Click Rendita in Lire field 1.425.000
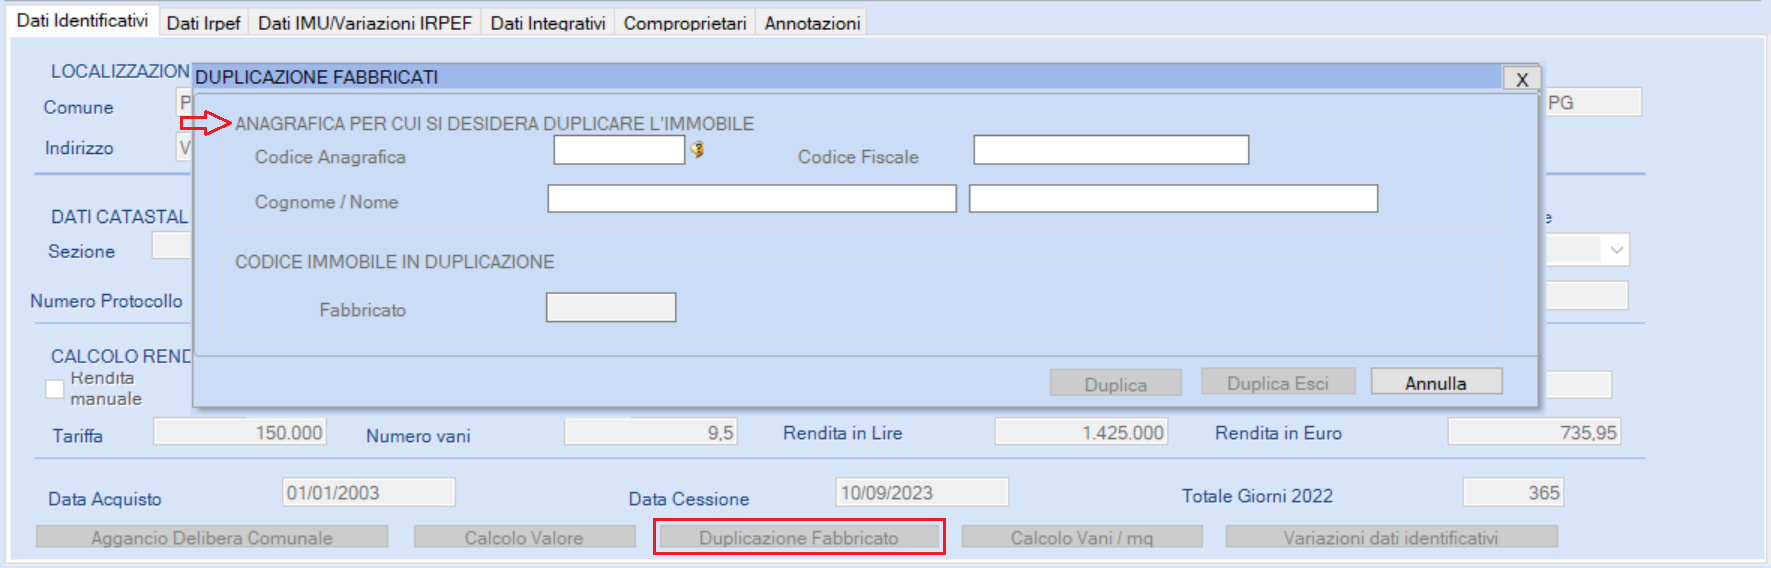The height and width of the screenshot is (568, 1771). click(x=1081, y=432)
